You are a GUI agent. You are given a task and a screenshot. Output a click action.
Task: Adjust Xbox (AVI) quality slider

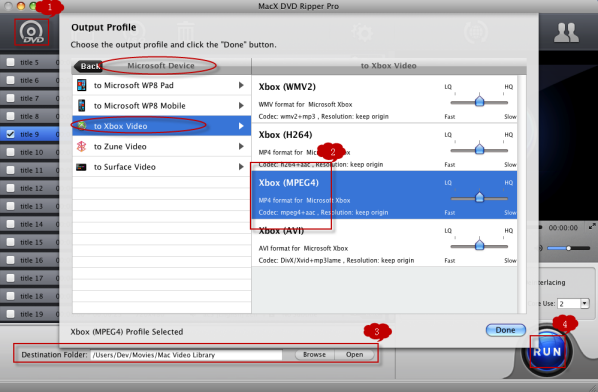pyautogui.click(x=479, y=246)
